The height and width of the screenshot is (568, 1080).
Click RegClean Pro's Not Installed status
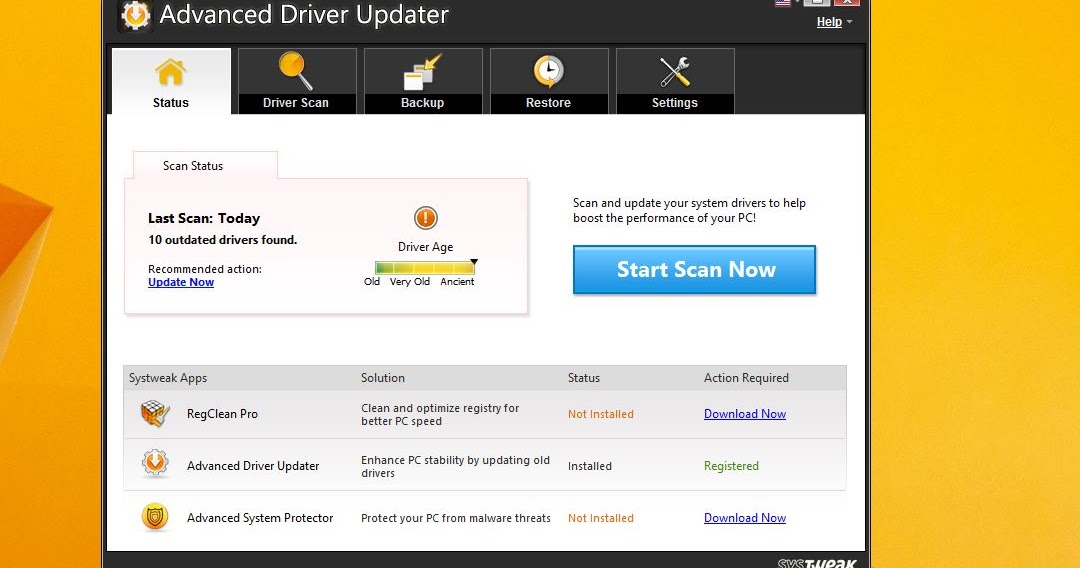601,414
